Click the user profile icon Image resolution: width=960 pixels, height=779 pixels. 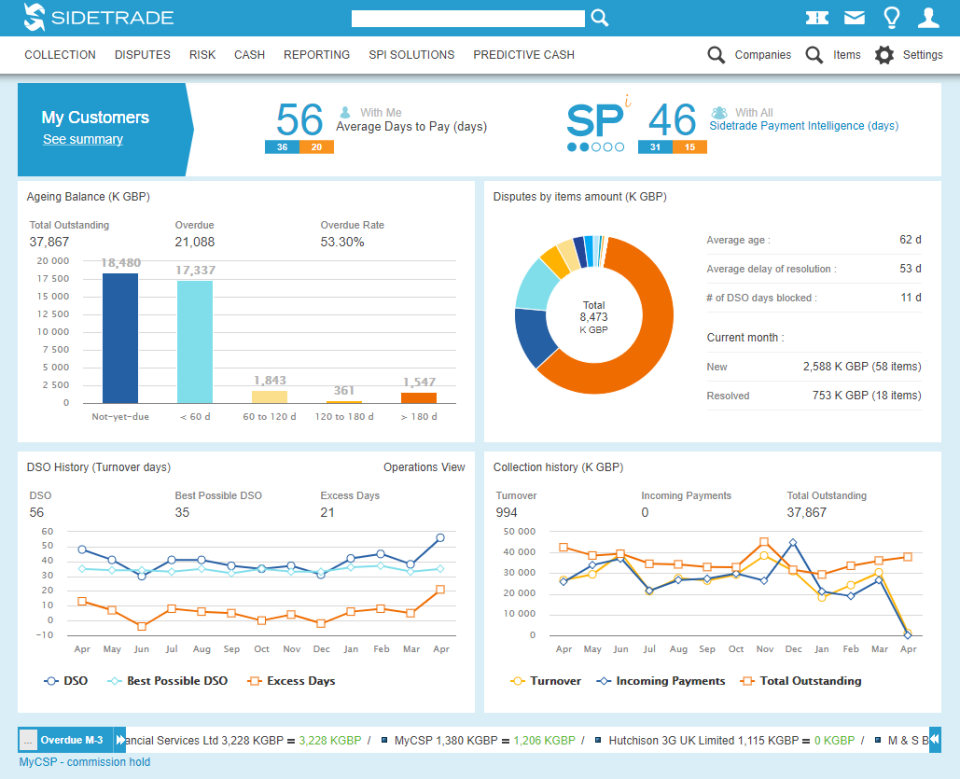(x=930, y=17)
